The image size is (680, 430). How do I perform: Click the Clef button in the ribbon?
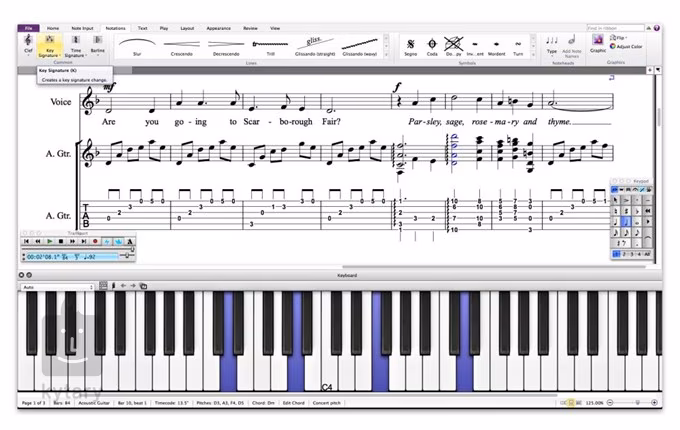pyautogui.click(x=29, y=43)
